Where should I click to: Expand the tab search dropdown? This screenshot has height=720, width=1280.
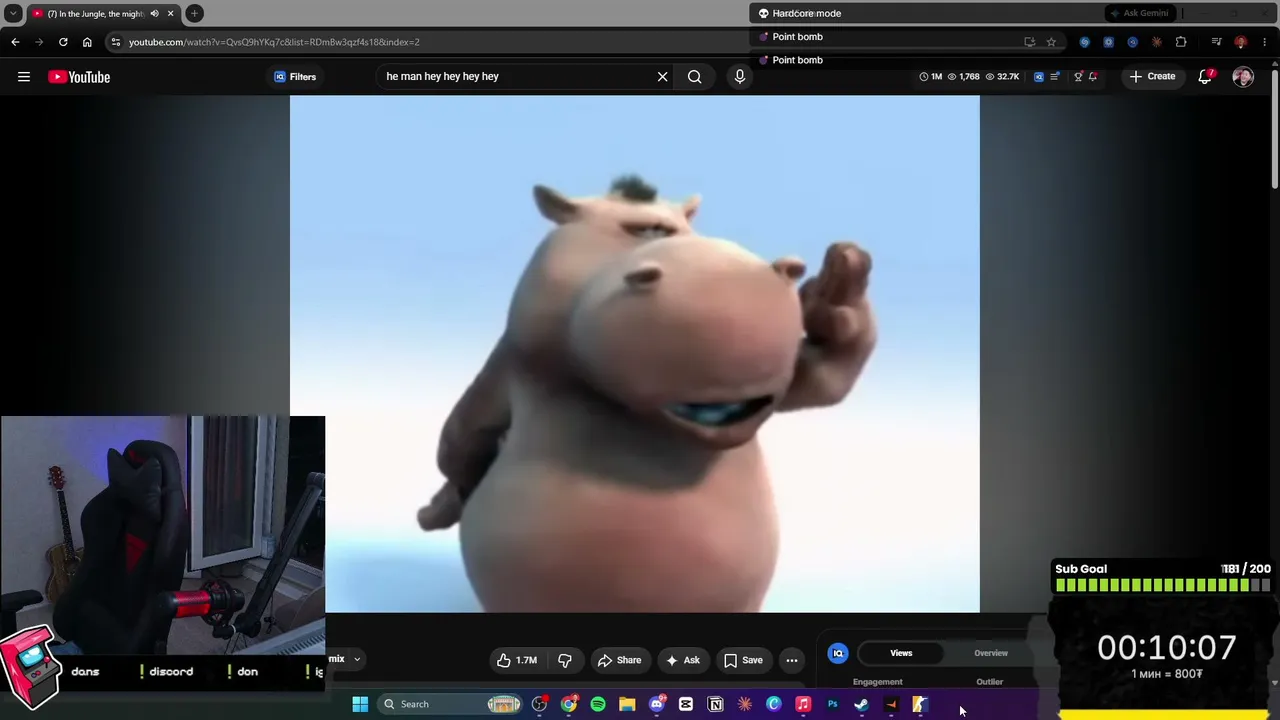[13, 13]
